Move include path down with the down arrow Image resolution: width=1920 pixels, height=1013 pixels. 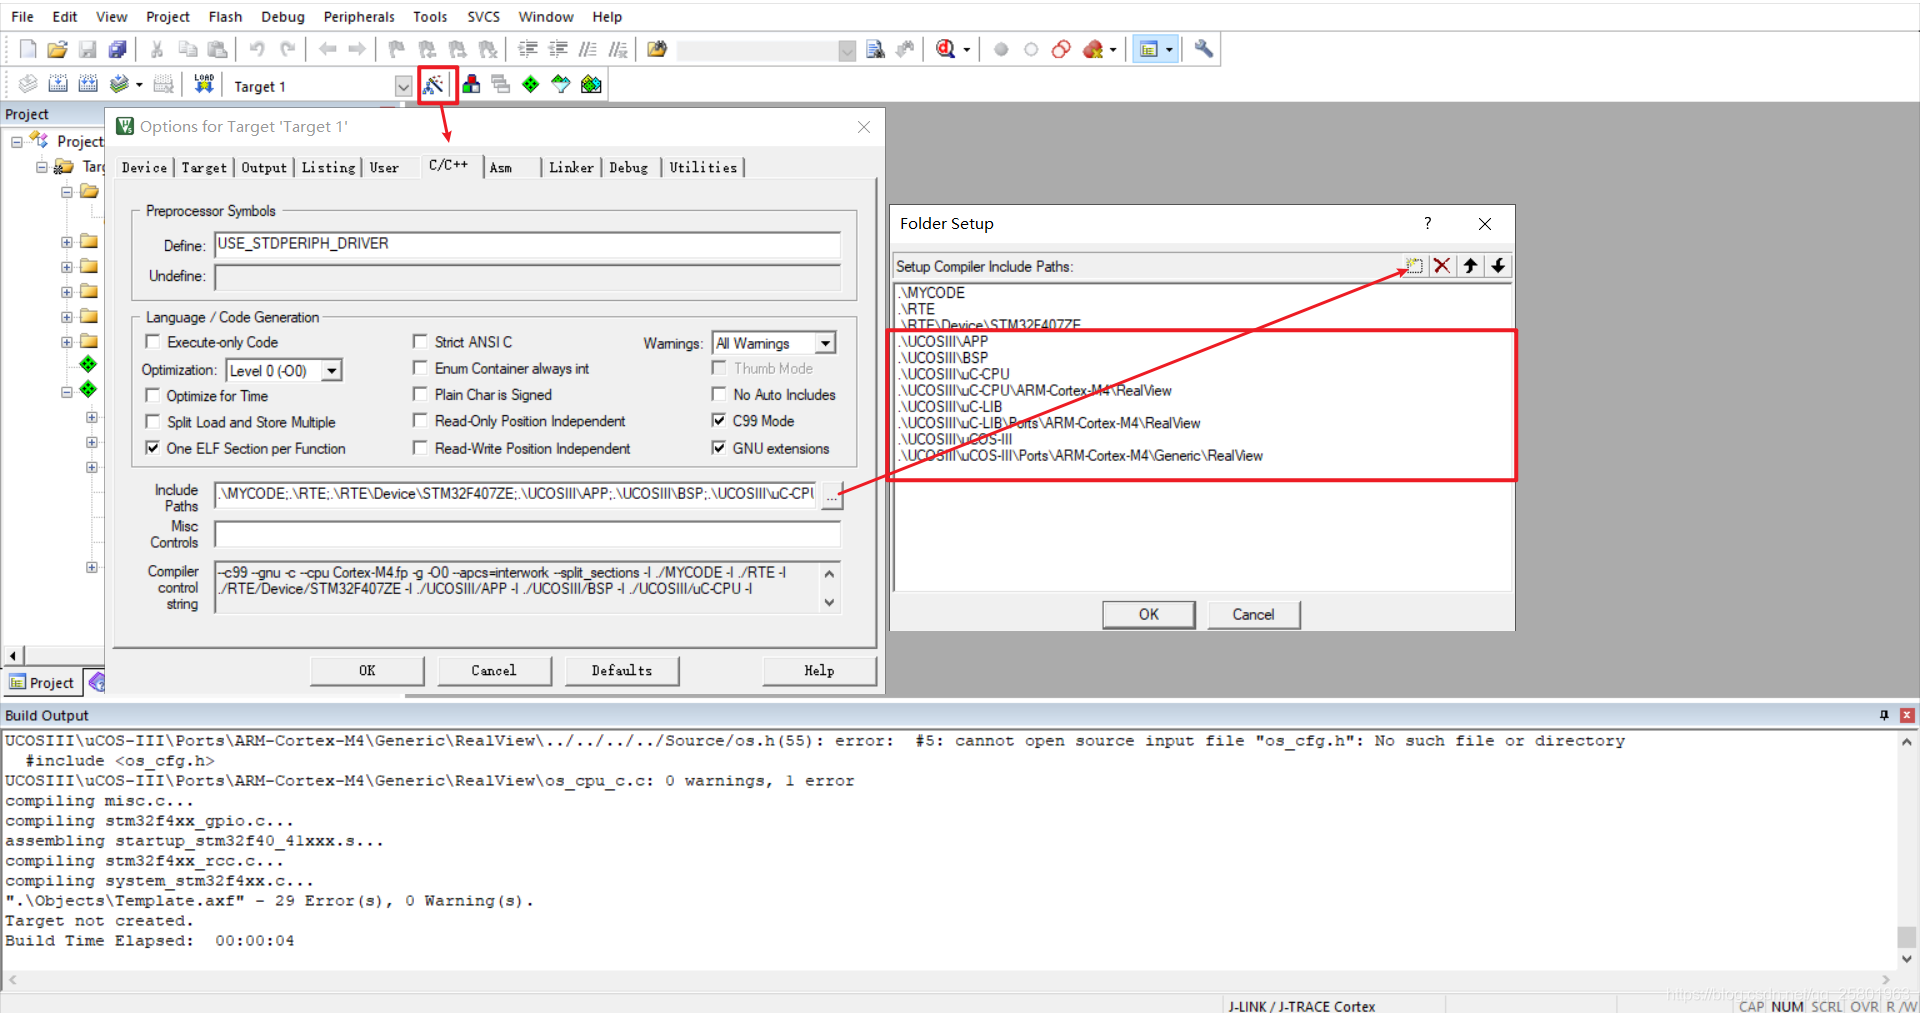1498,266
